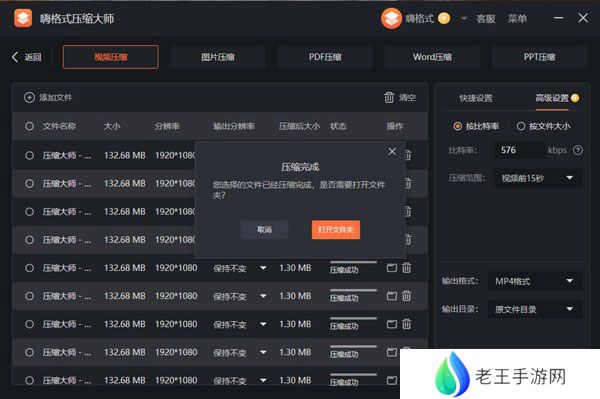The width and height of the screenshot is (600, 399).
Task: Open the 输出格式 dropdown showing MP4格式
Action: click(x=535, y=282)
